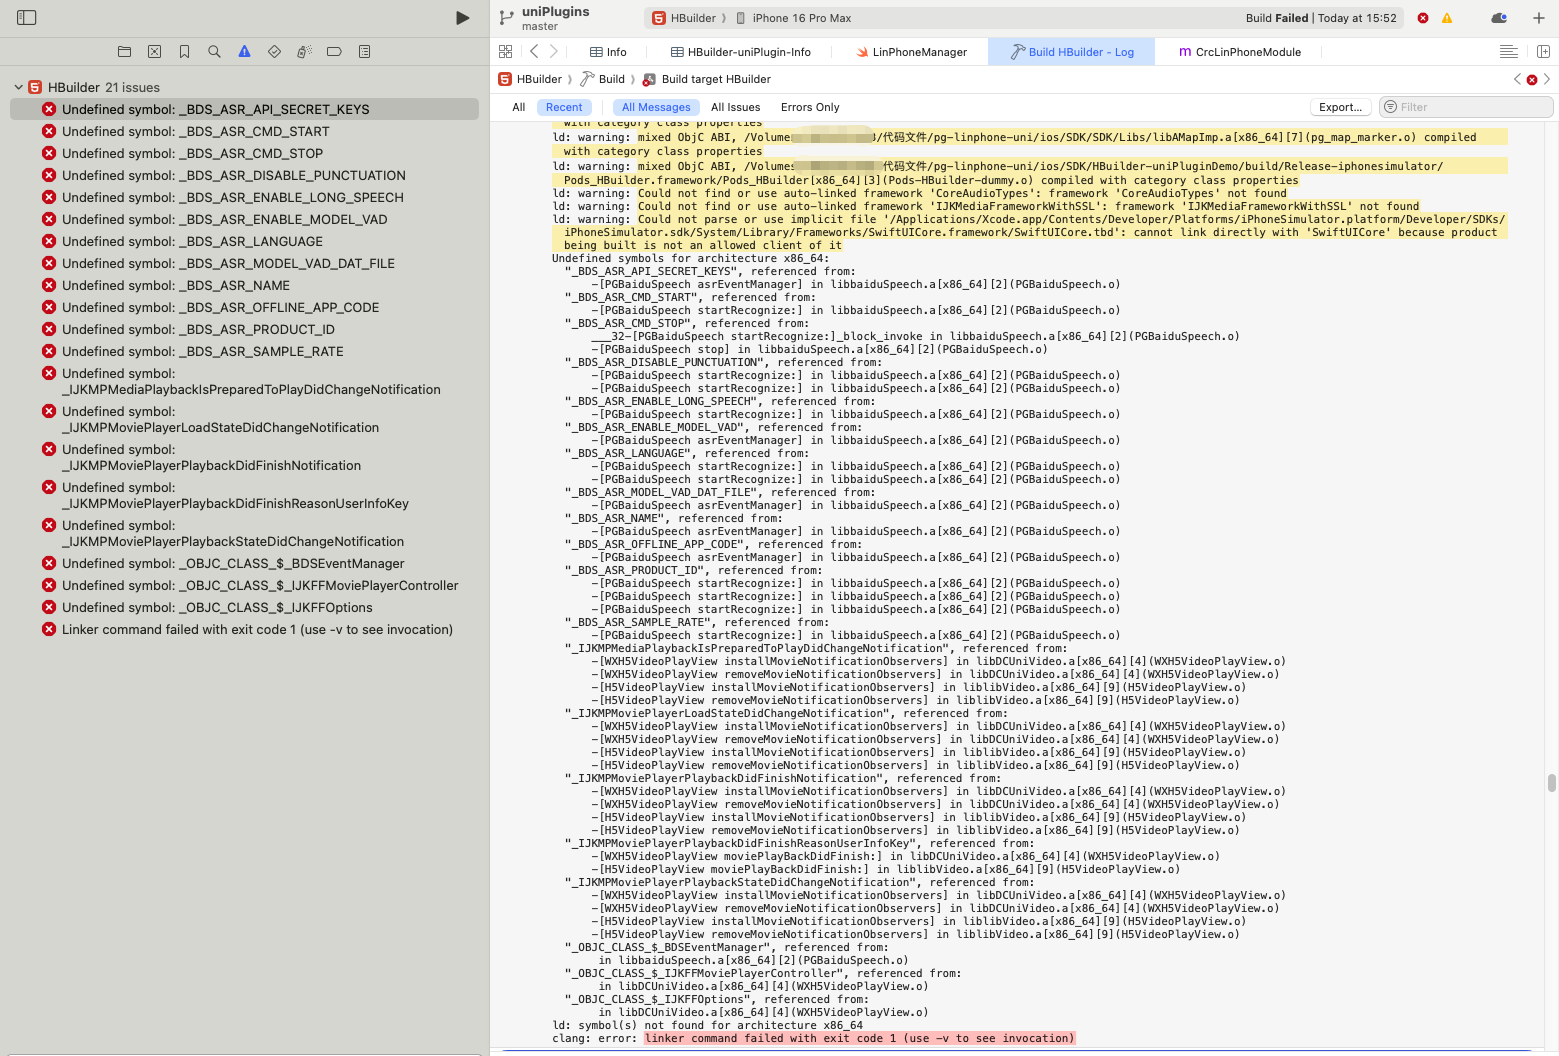Click Build target HBuilder breadcrumb

tap(707, 79)
